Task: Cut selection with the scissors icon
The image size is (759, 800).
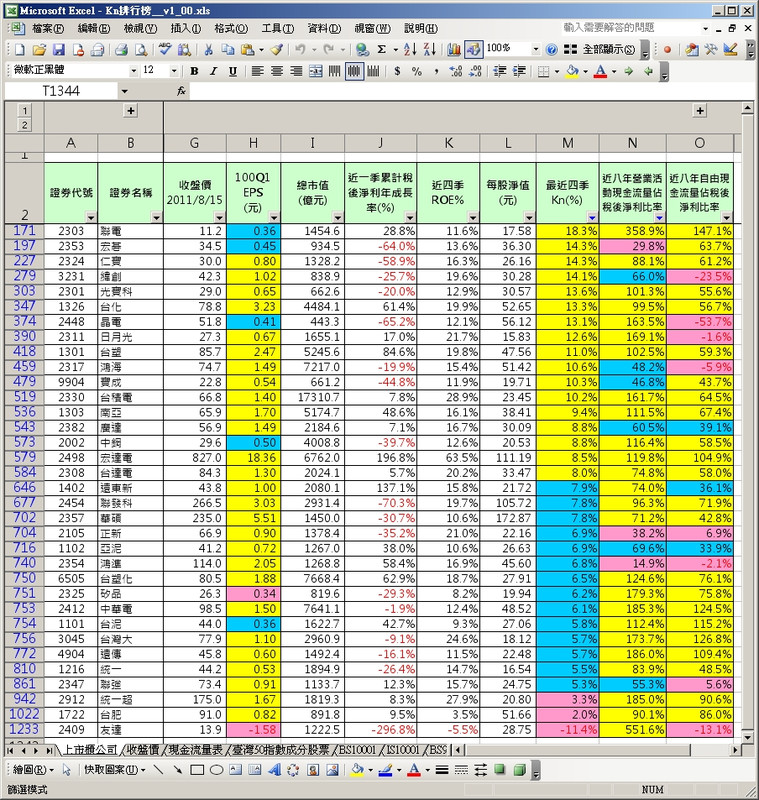Action: point(208,49)
